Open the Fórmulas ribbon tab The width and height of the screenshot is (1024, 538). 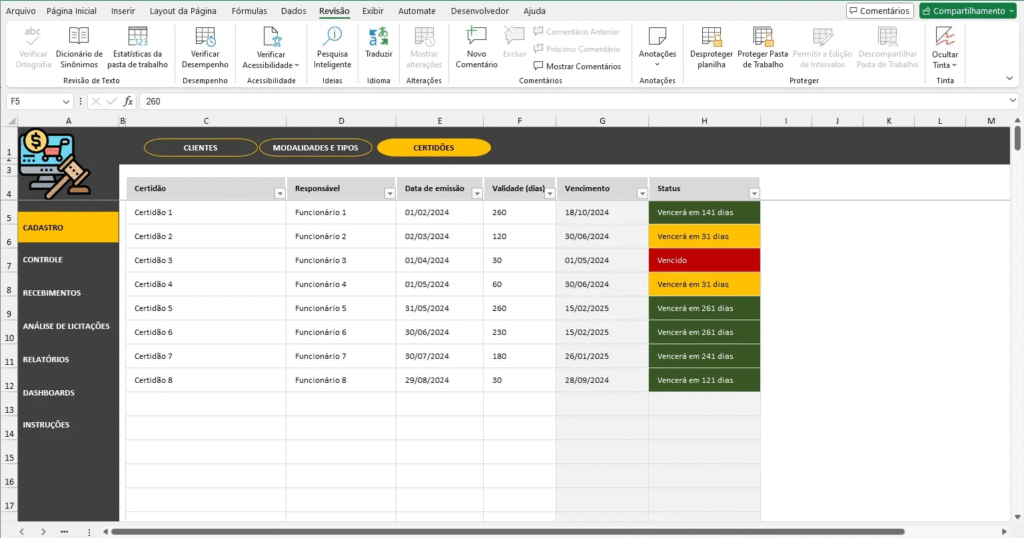(x=249, y=10)
